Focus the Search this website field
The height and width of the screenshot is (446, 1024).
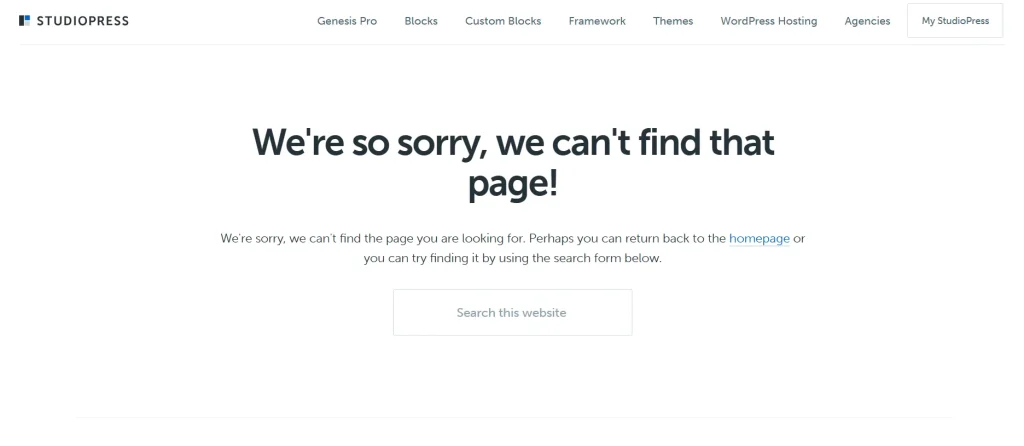pos(513,312)
